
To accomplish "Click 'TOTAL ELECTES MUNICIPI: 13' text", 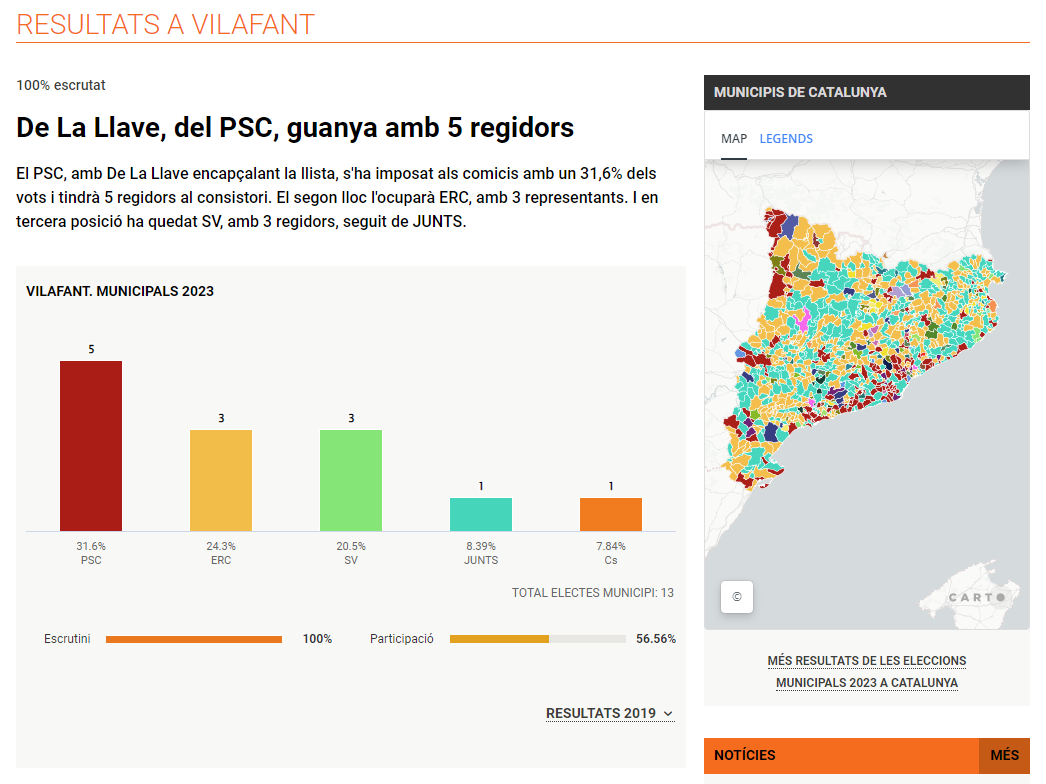I will click(x=592, y=593).
